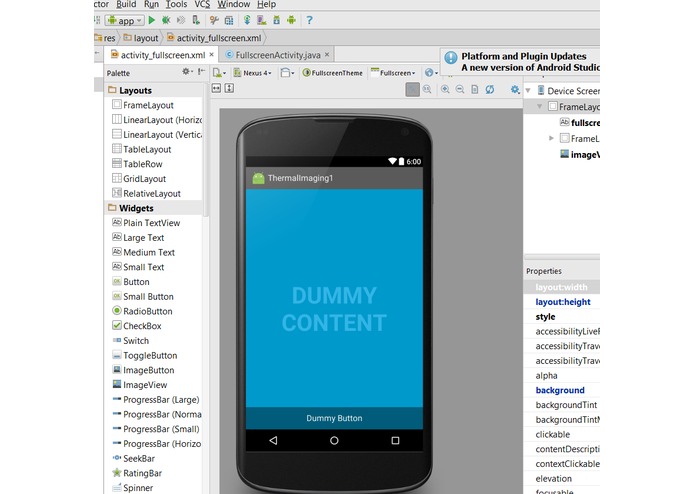Image resolution: width=695 pixels, height=494 pixels.
Task: Click the Dummy Button in preview
Action: [334, 418]
